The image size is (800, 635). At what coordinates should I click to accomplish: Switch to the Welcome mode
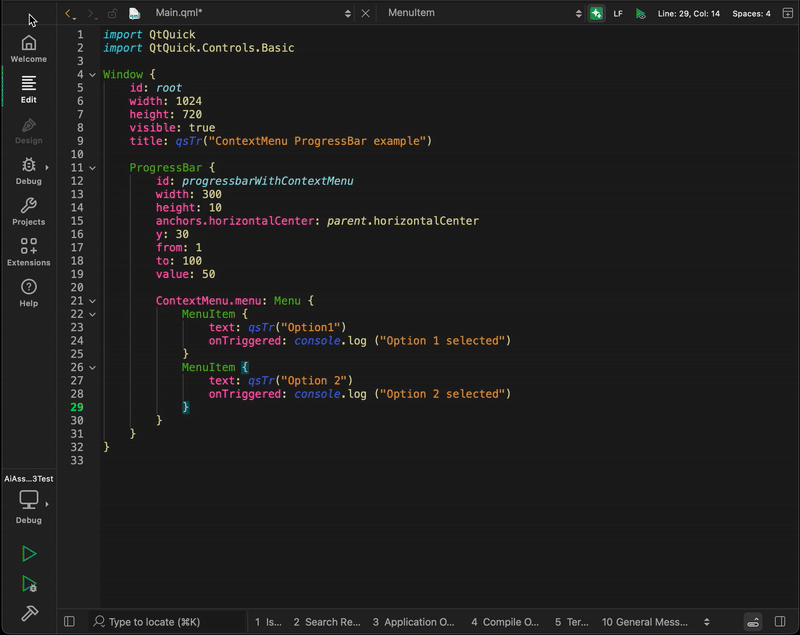click(29, 45)
